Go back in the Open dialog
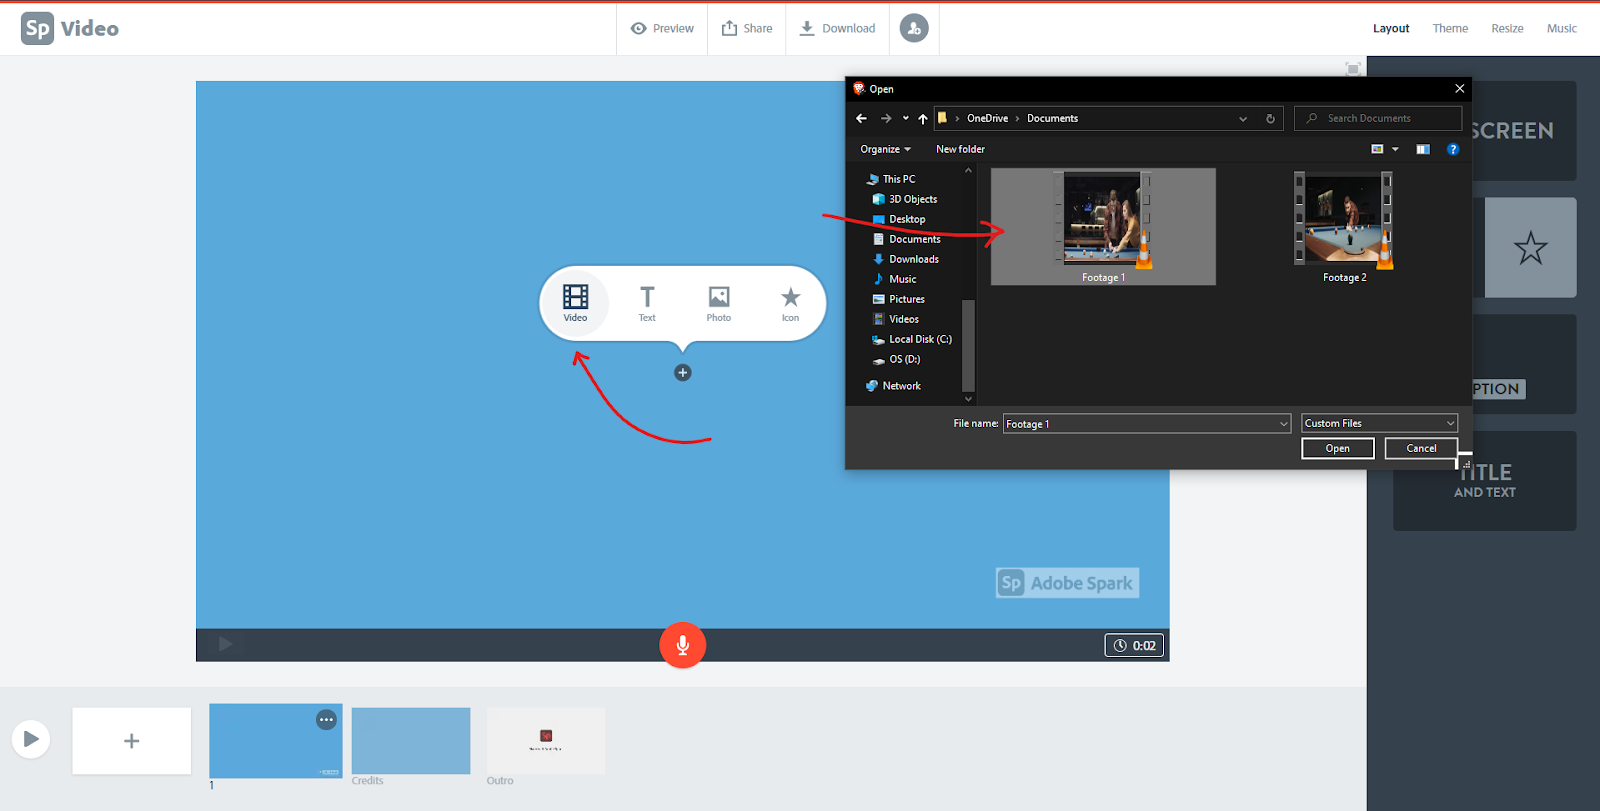Image resolution: width=1600 pixels, height=811 pixels. click(x=861, y=118)
